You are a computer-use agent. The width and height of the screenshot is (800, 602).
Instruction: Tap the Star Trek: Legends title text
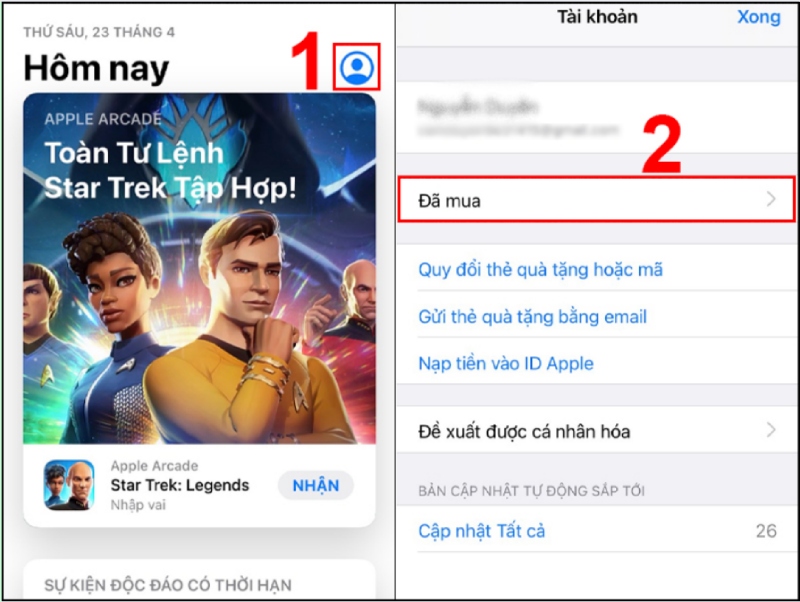pyautogui.click(x=180, y=485)
